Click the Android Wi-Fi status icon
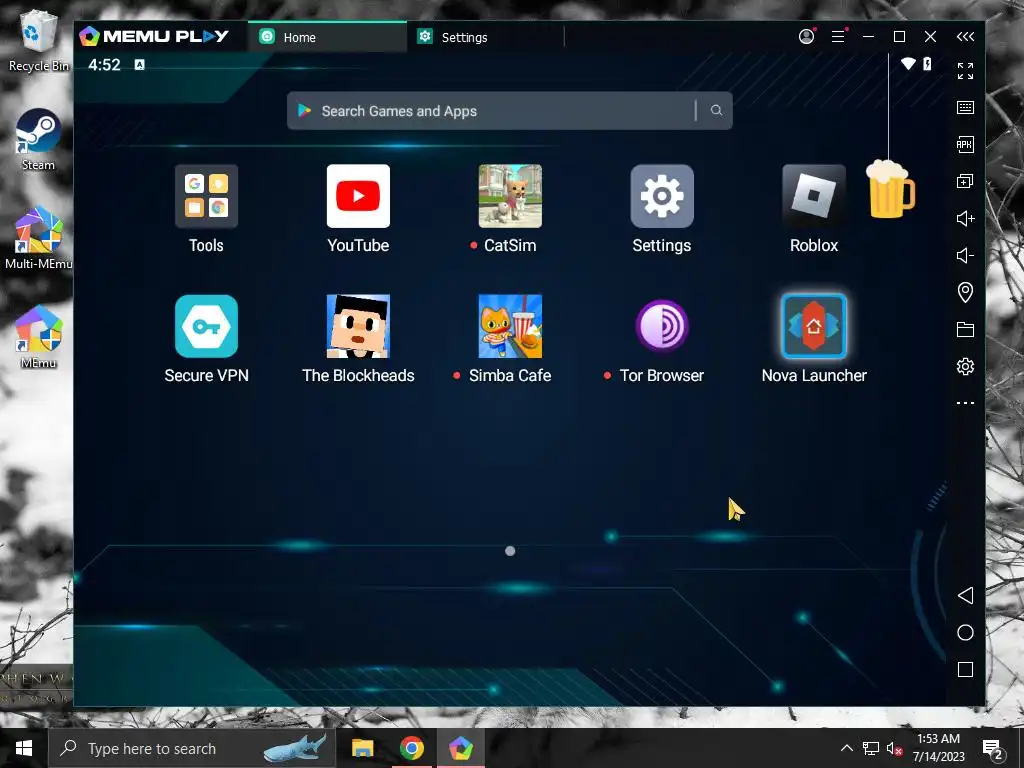 (908, 63)
